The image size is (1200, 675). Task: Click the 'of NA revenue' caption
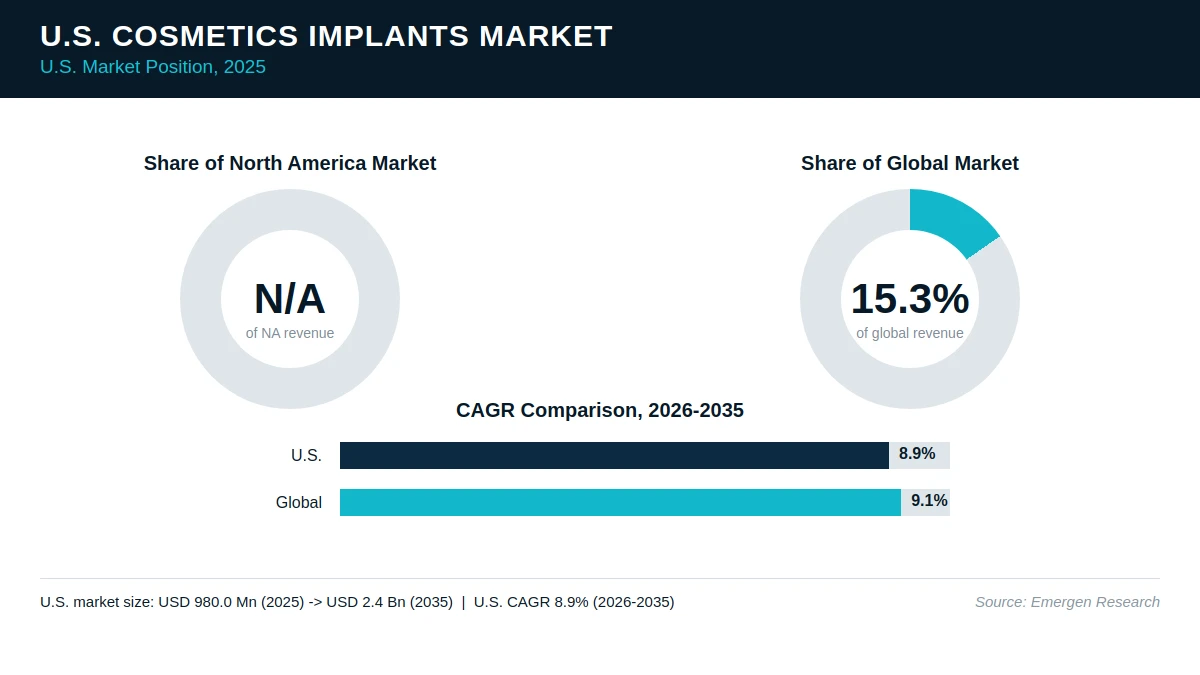click(290, 333)
